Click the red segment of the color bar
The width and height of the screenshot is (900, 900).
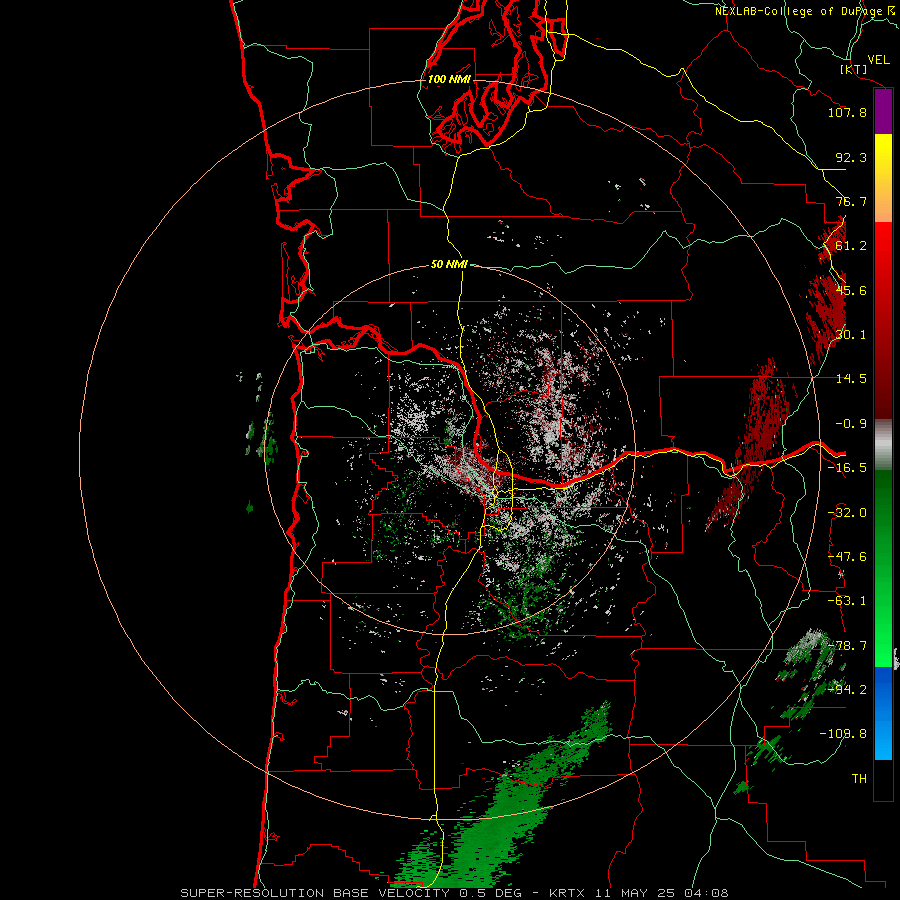pyautogui.click(x=883, y=320)
